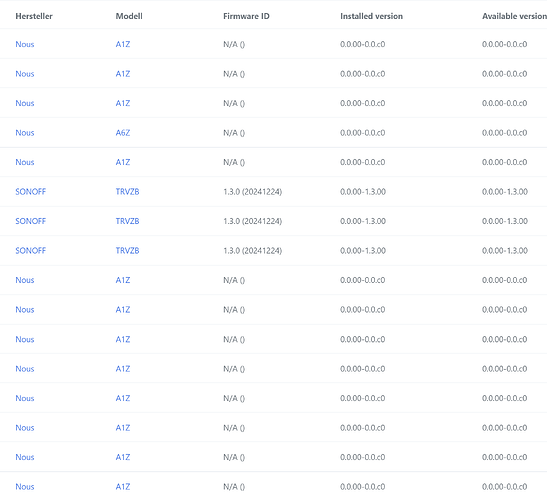The image size is (547, 500).
Task: Open the third SONOFF manufacturer link
Action: (x=31, y=251)
